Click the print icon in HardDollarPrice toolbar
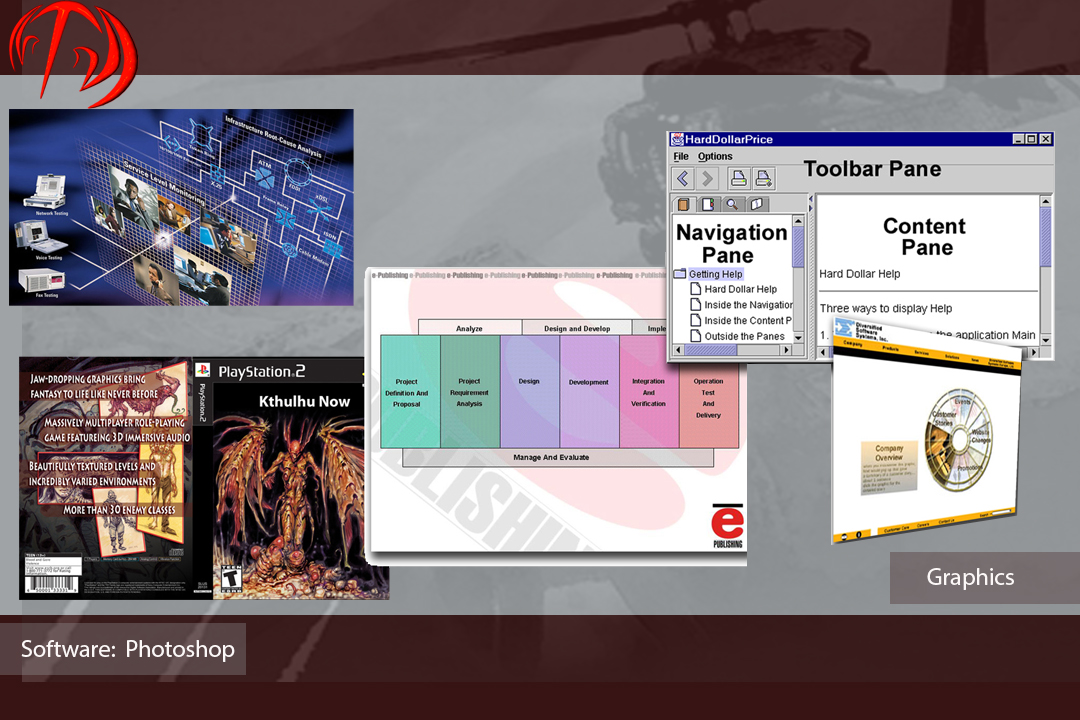This screenshot has width=1080, height=720. pos(738,179)
